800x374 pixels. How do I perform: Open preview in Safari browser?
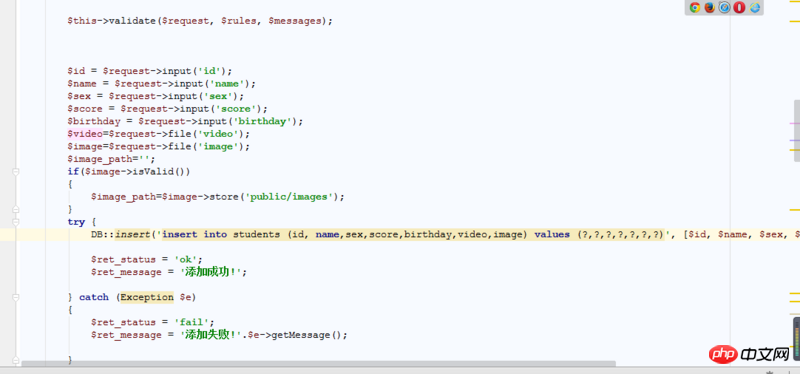pyautogui.click(x=724, y=7)
